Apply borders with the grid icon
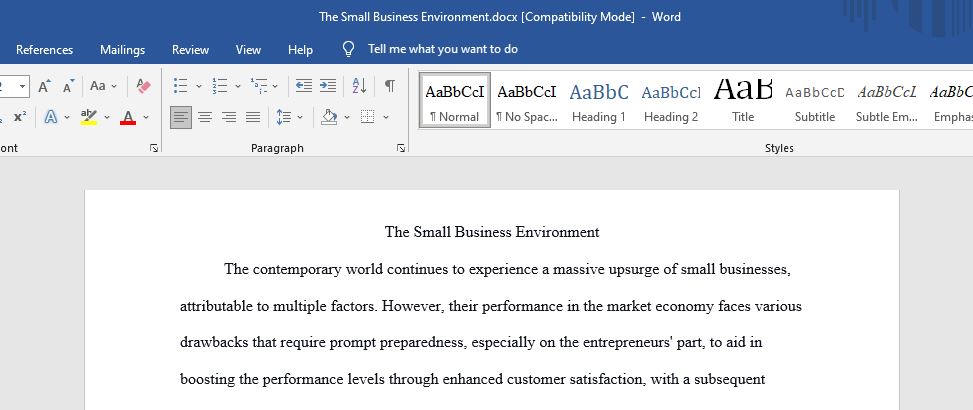 pyautogui.click(x=367, y=117)
